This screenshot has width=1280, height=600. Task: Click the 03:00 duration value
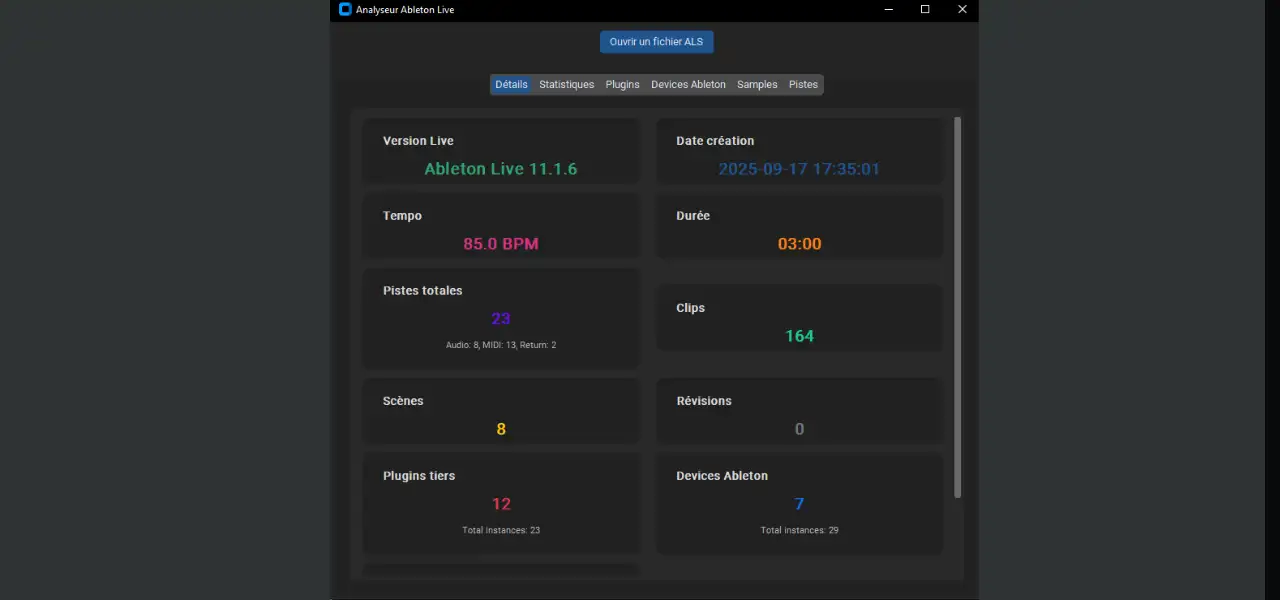tap(799, 244)
